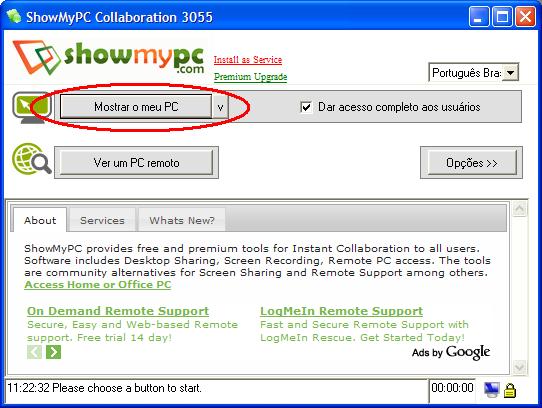542x408 pixels.
Task: Click scrollbar up arrow in info panel
Action: [520, 209]
